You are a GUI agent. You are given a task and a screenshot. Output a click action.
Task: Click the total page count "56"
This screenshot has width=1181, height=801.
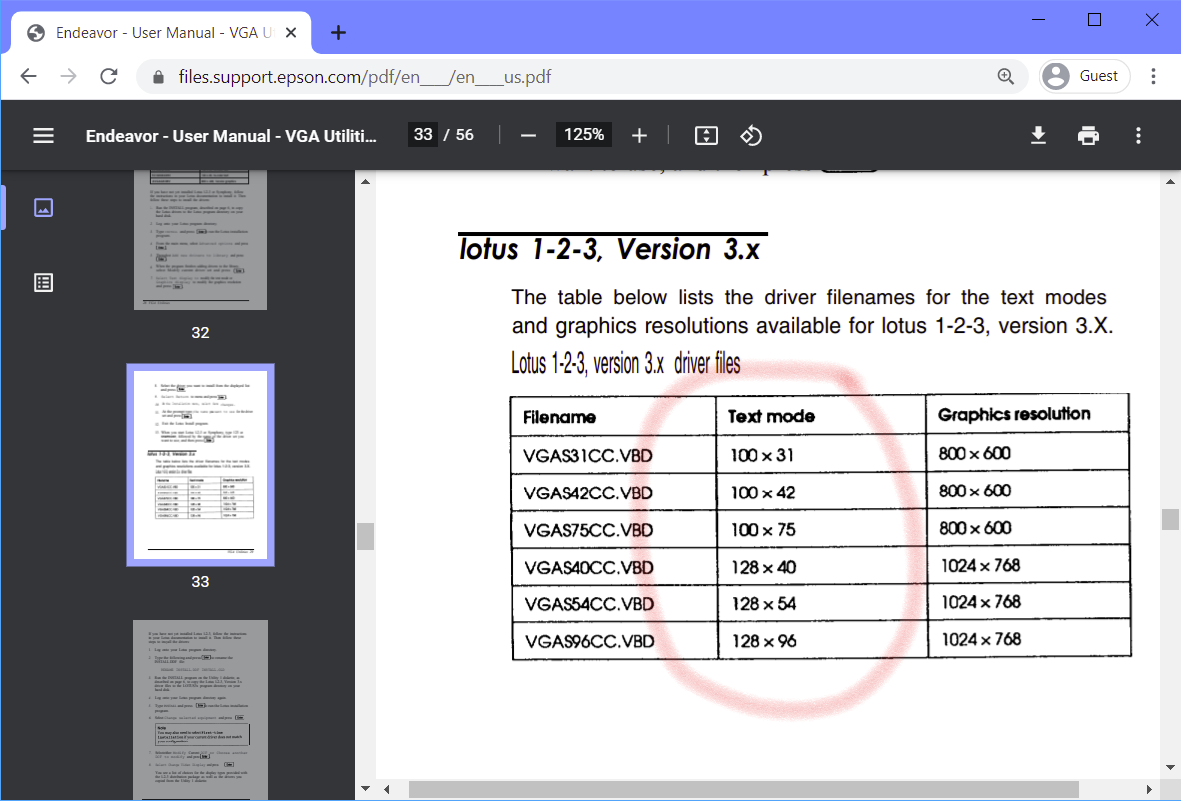[x=465, y=135]
